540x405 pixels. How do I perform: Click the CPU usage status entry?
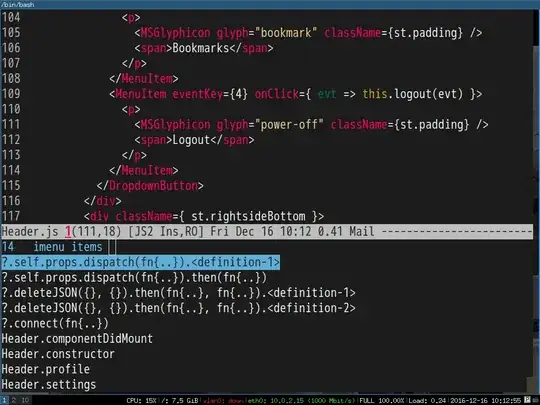click(141, 401)
